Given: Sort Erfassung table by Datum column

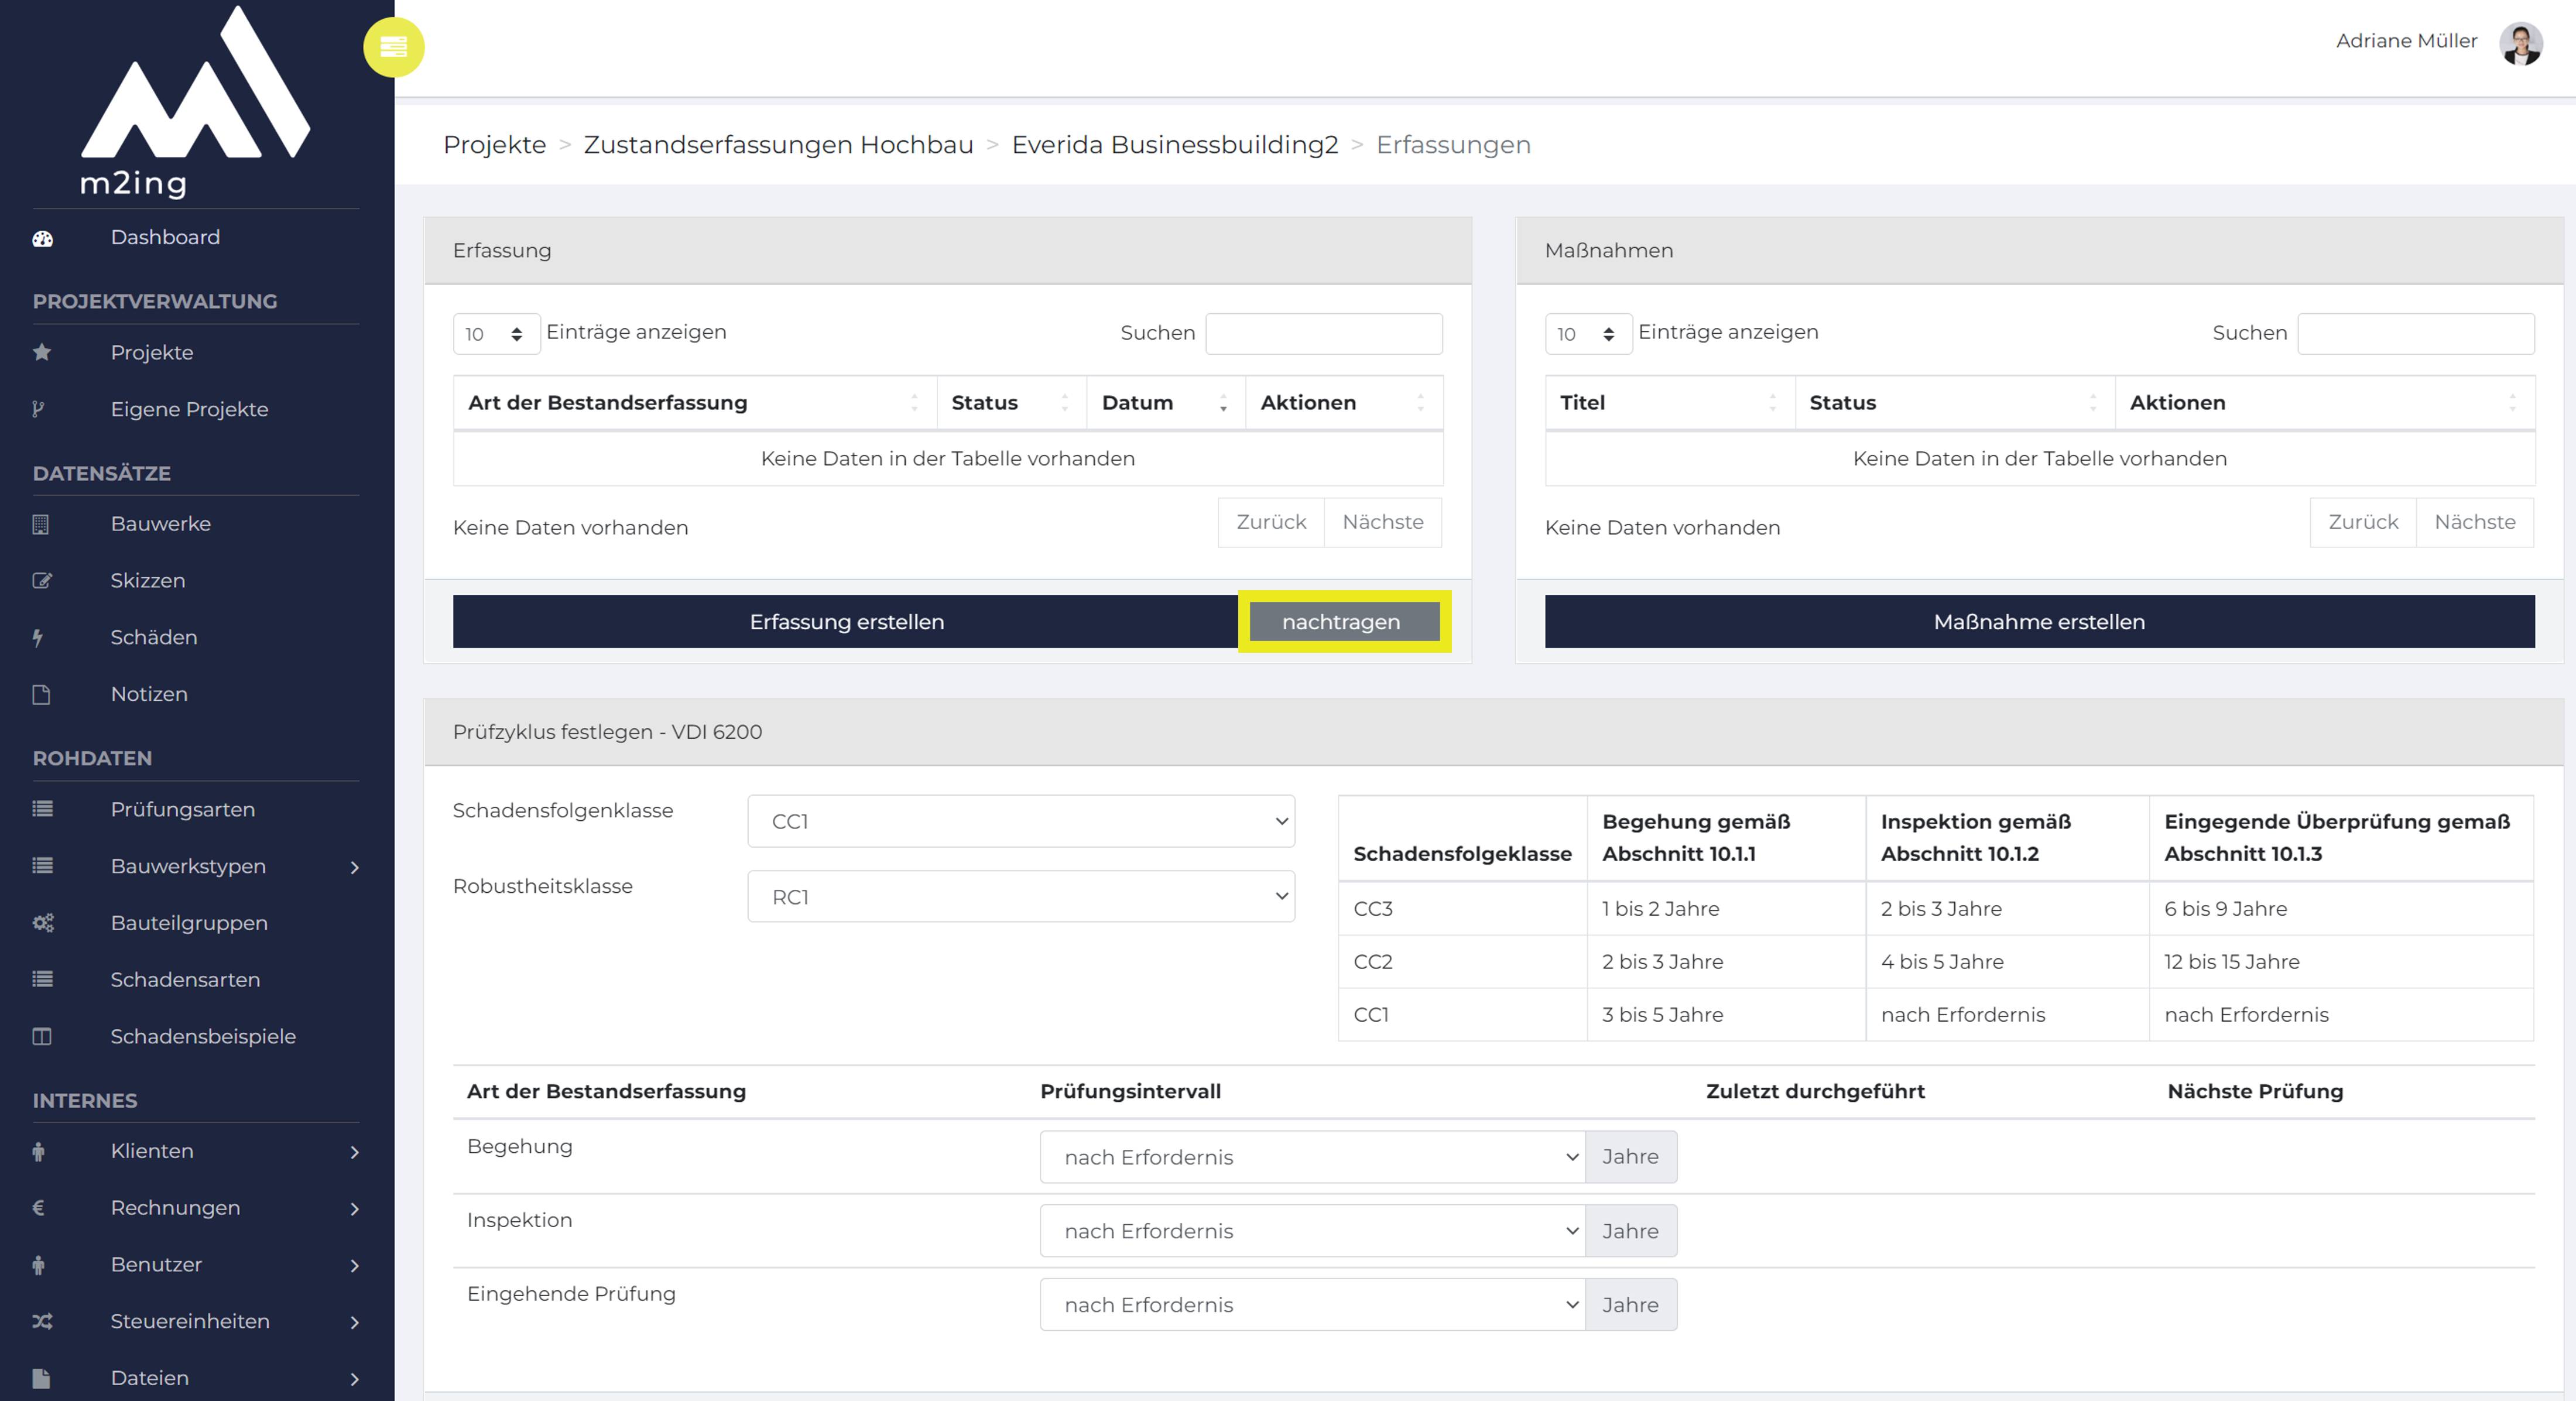Looking at the screenshot, I should 1165,403.
